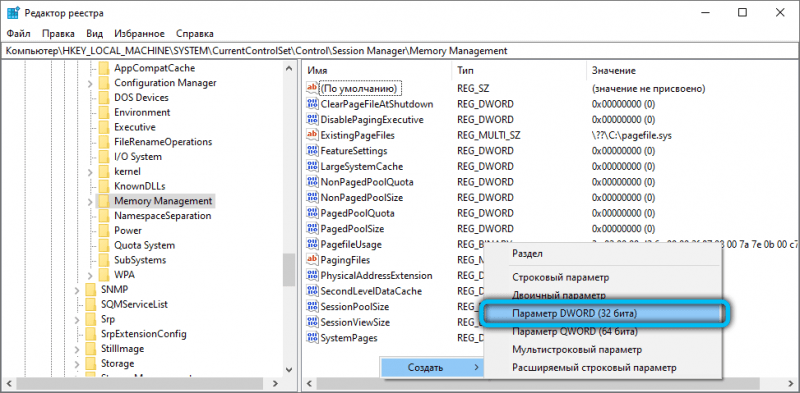The image size is (800, 393).
Task: Click the ExistingPageFiles string value icon
Action: click(x=312, y=135)
